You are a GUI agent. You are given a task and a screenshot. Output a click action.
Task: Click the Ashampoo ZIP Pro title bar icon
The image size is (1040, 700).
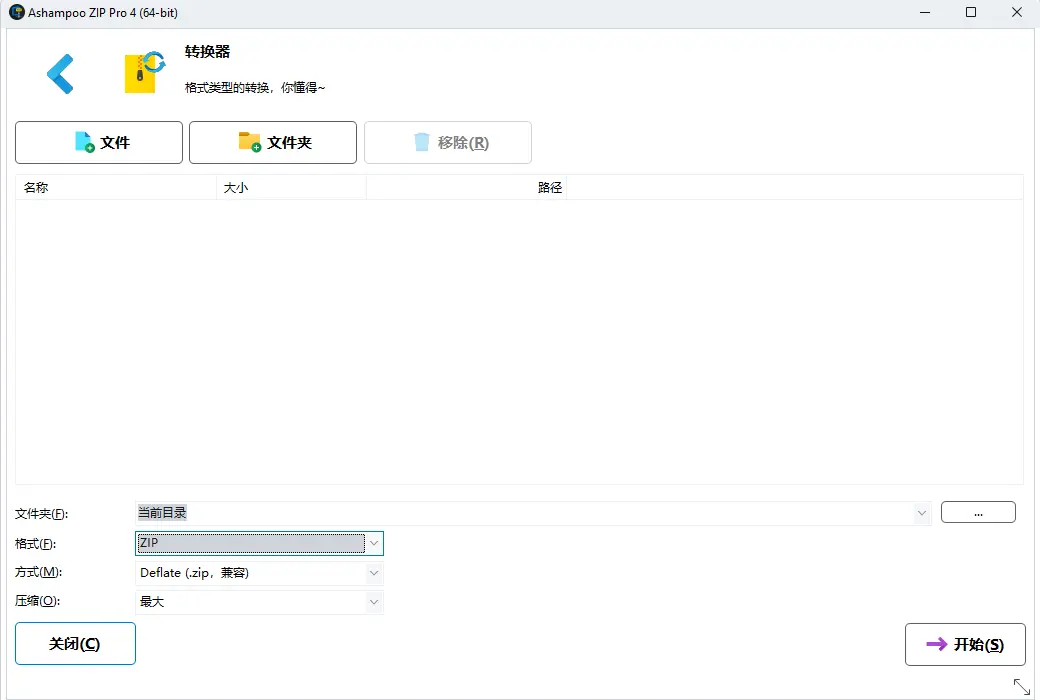point(17,12)
